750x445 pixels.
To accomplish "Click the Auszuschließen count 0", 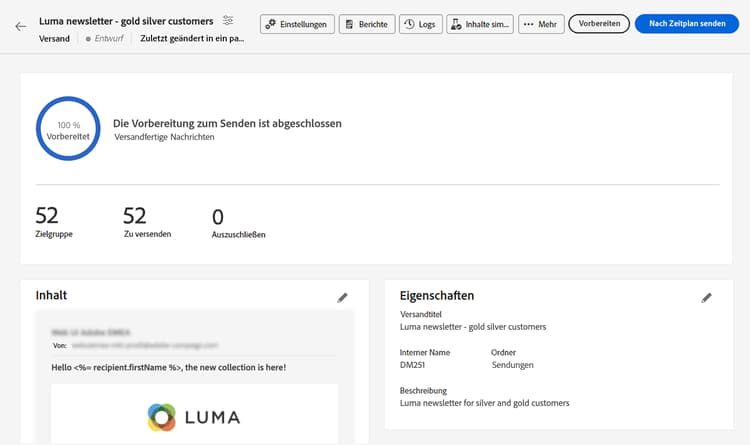I will click(218, 216).
